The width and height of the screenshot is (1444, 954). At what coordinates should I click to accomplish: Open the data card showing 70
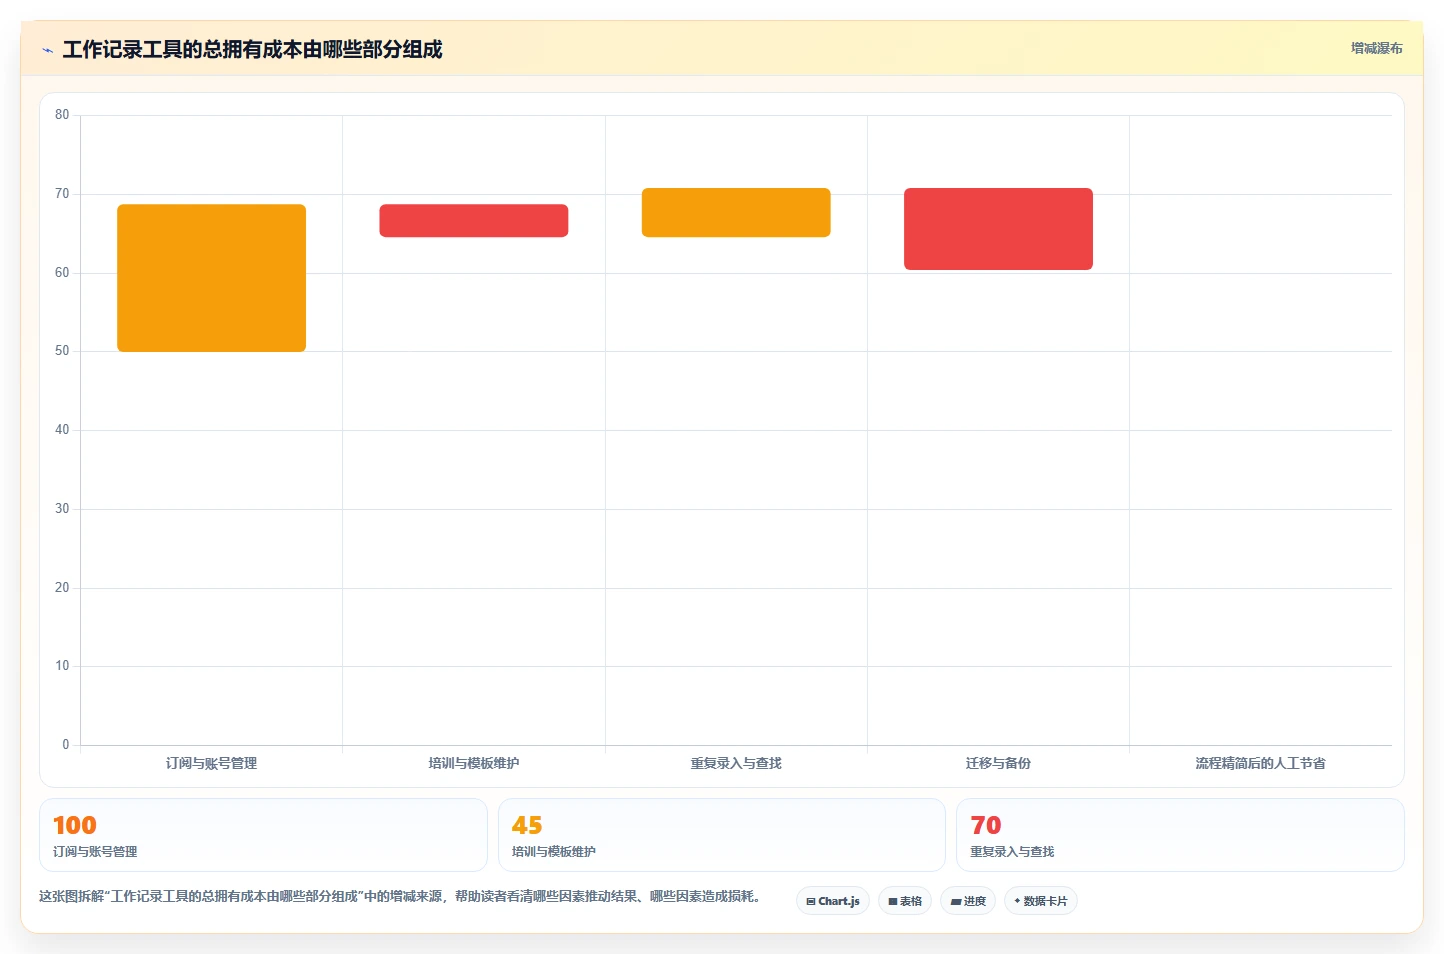click(x=1180, y=835)
